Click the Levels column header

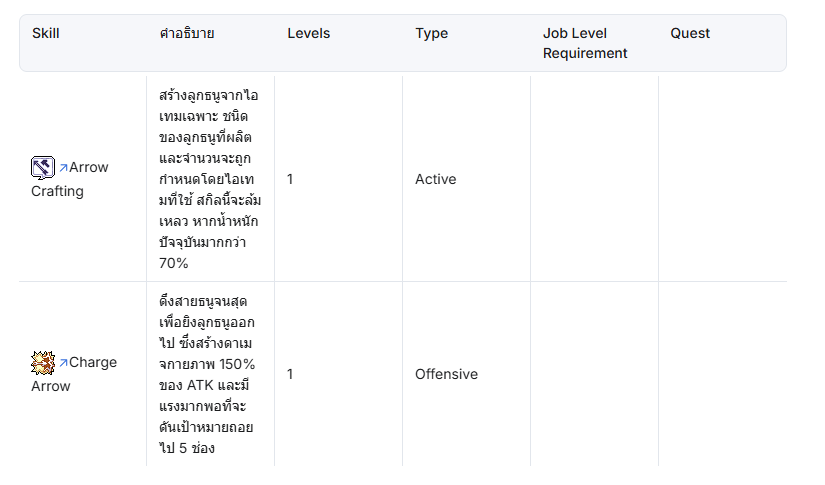[309, 33]
